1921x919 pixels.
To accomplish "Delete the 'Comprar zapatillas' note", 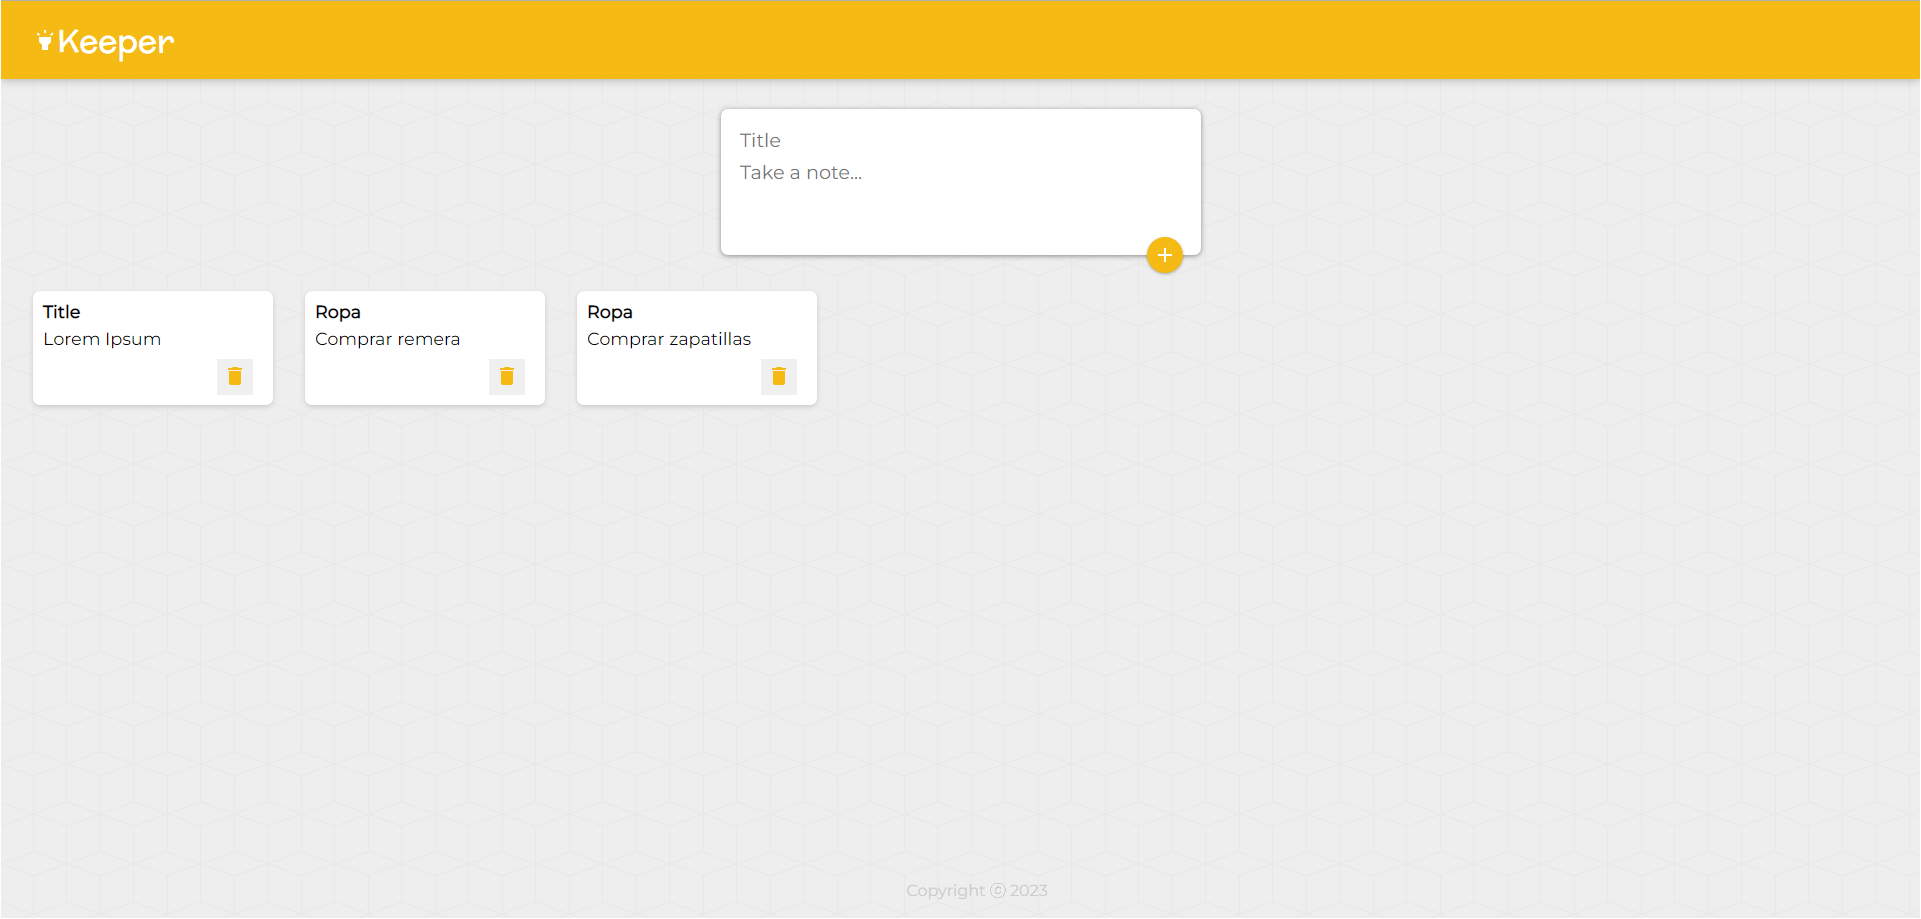I will click(x=779, y=376).
